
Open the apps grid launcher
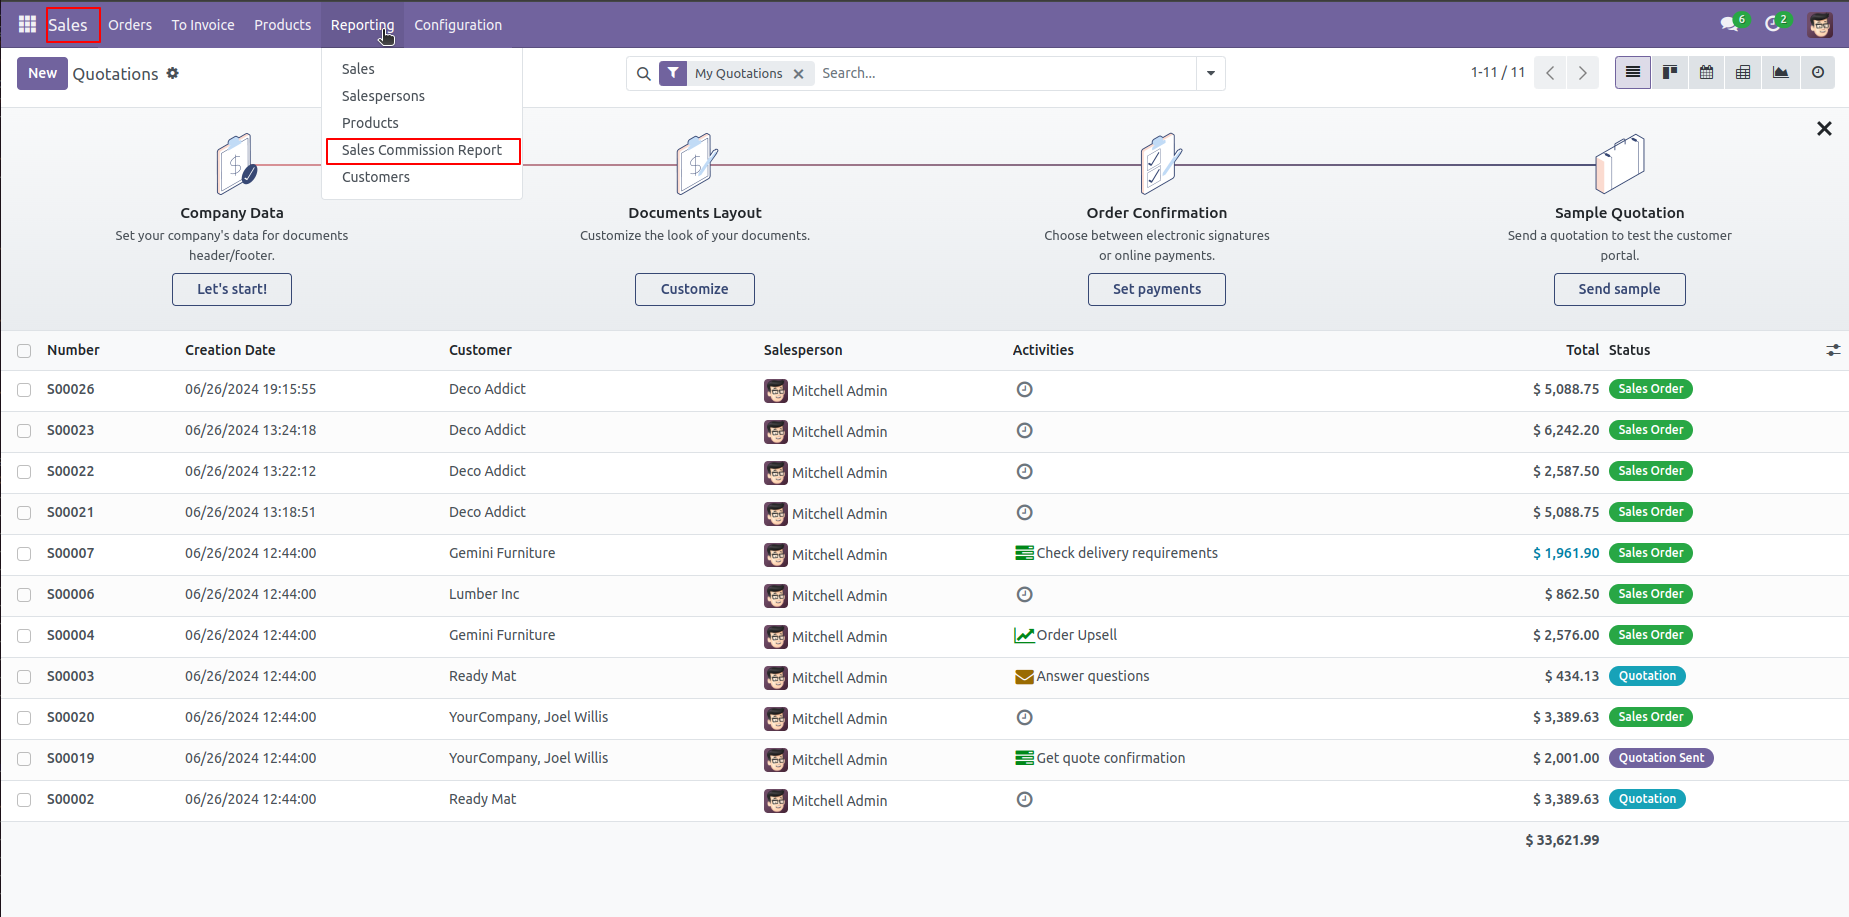point(26,24)
